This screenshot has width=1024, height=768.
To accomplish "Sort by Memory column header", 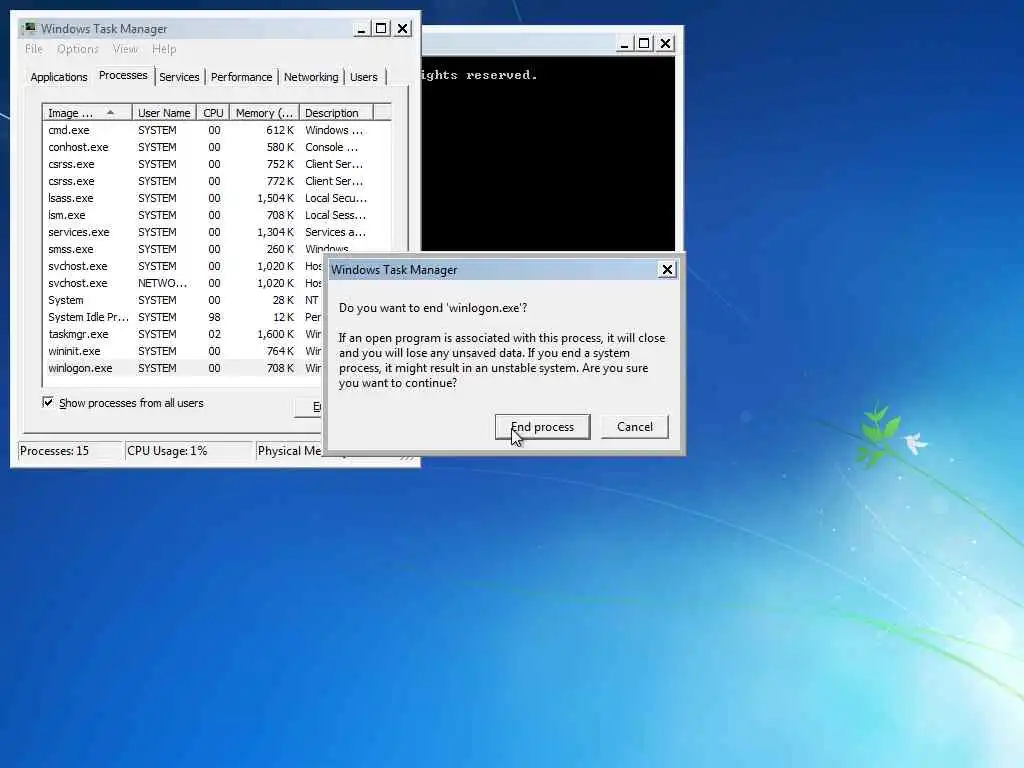I will [x=264, y=113].
